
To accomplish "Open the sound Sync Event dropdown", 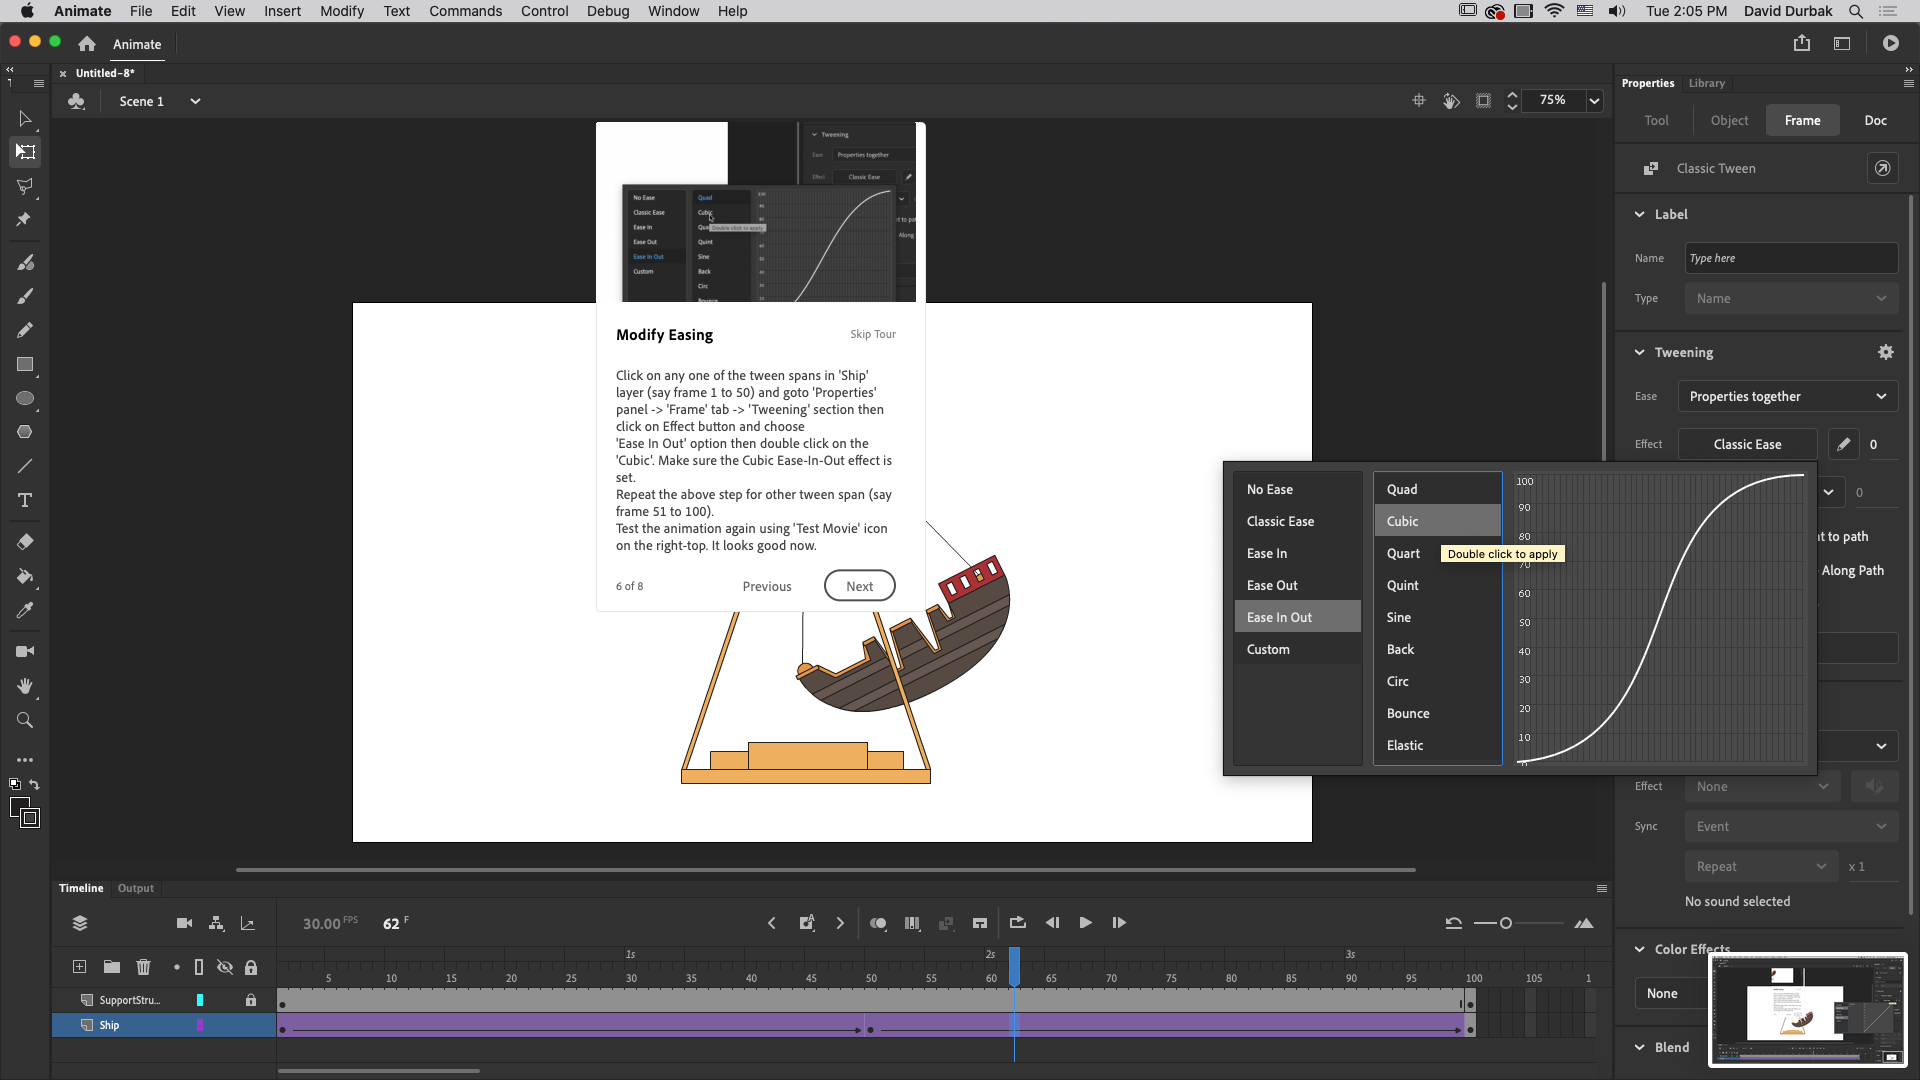I will [x=1791, y=826].
